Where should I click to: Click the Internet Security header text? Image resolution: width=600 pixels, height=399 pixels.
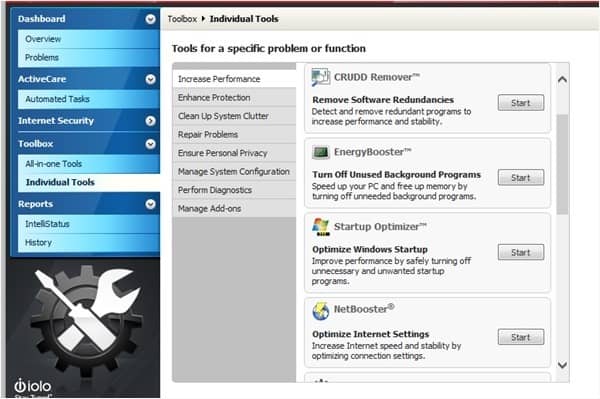tap(56, 121)
